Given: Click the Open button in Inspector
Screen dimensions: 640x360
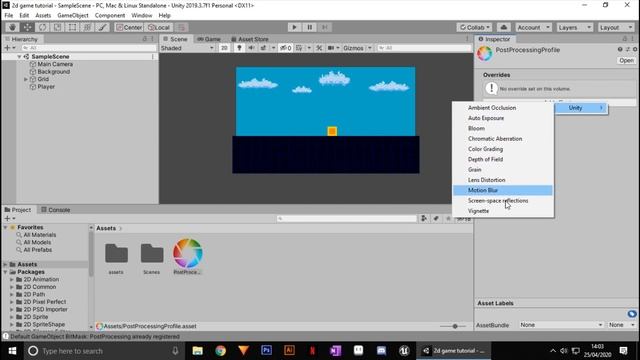Looking at the screenshot, I should click(626, 60).
